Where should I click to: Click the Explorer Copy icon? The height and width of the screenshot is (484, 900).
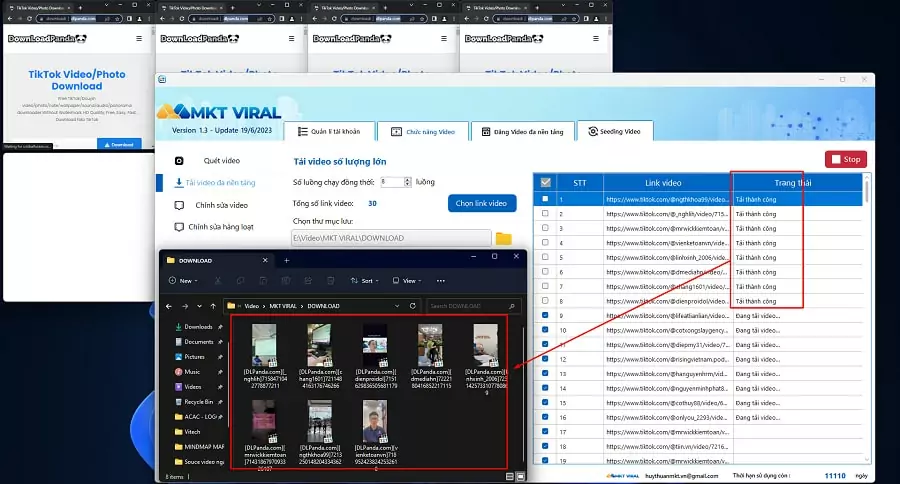tap(240, 281)
